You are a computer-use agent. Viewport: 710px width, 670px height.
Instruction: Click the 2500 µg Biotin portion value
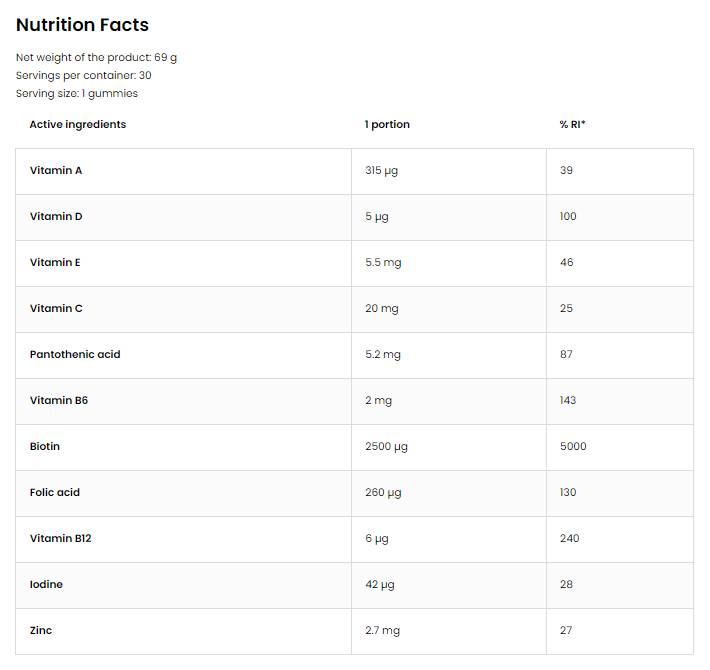tap(386, 447)
